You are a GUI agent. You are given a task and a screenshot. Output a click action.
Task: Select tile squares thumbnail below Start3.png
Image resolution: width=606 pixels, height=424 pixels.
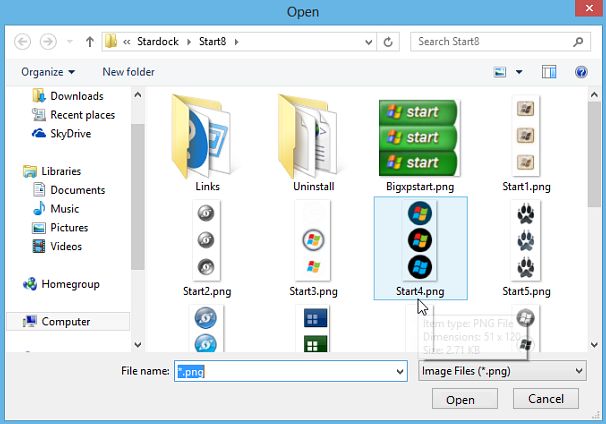315,329
